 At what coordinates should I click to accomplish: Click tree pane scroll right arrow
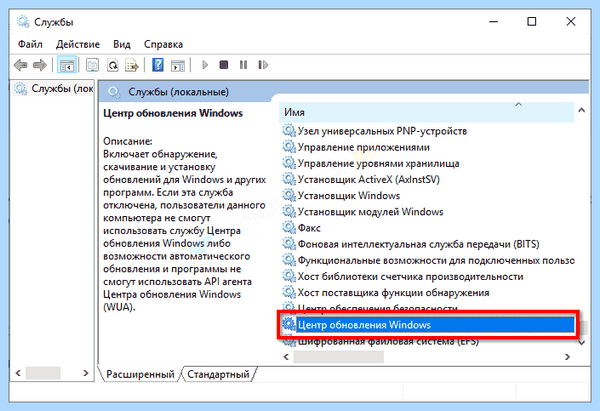click(86, 373)
